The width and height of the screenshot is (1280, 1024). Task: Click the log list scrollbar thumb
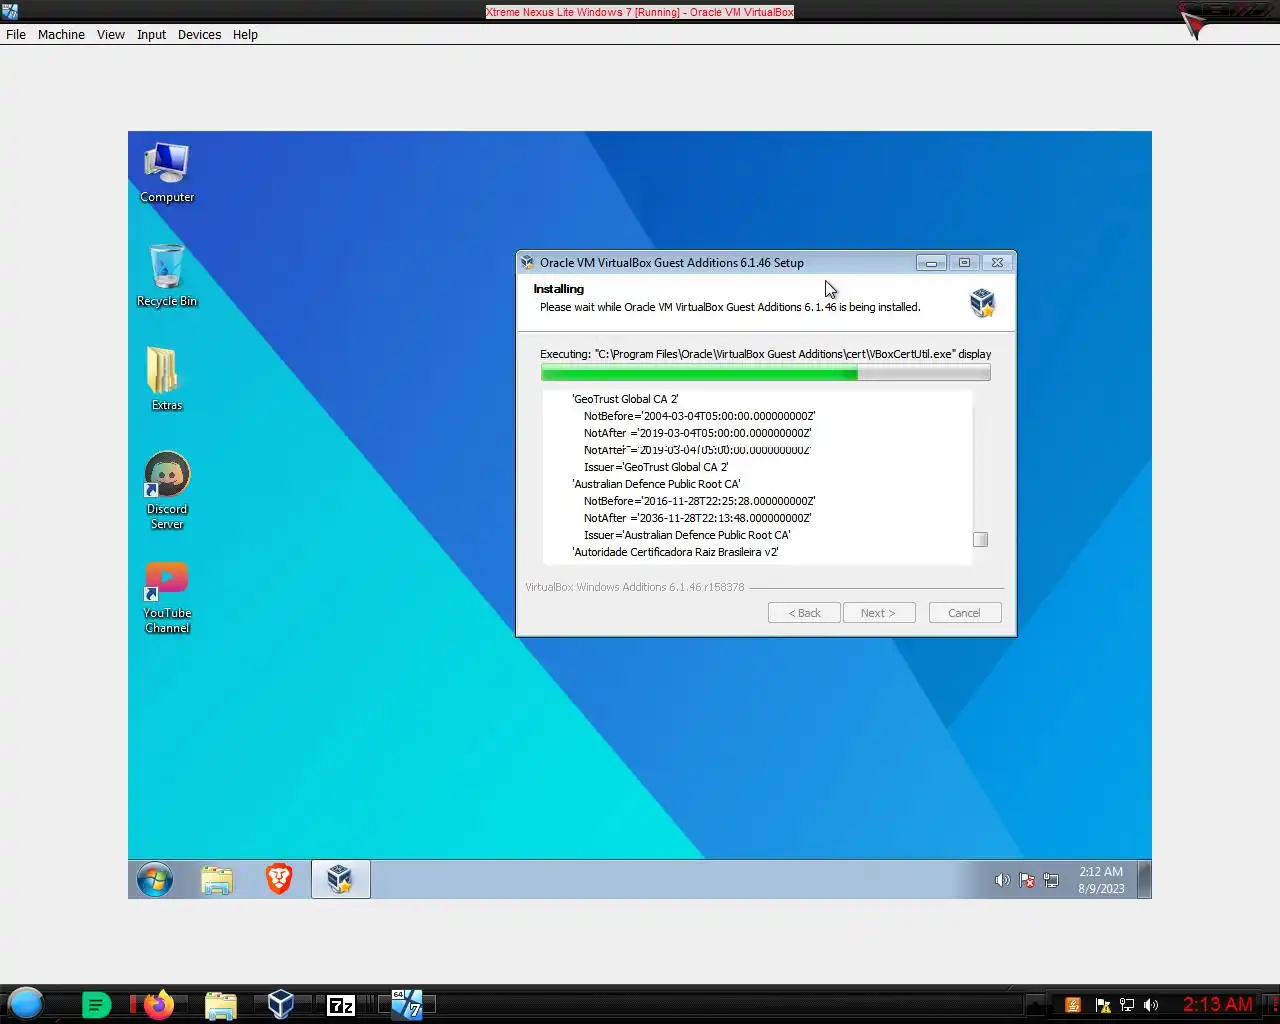pyautogui.click(x=981, y=539)
